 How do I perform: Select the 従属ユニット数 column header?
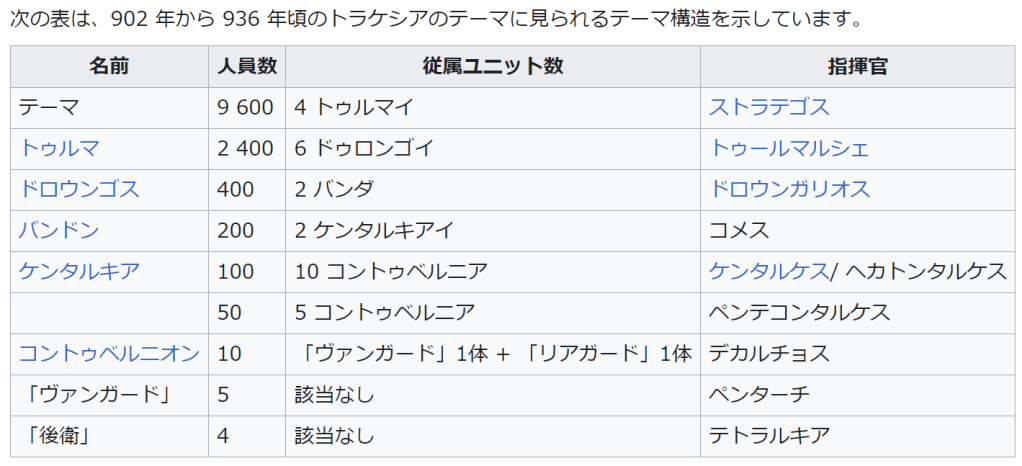pos(493,66)
